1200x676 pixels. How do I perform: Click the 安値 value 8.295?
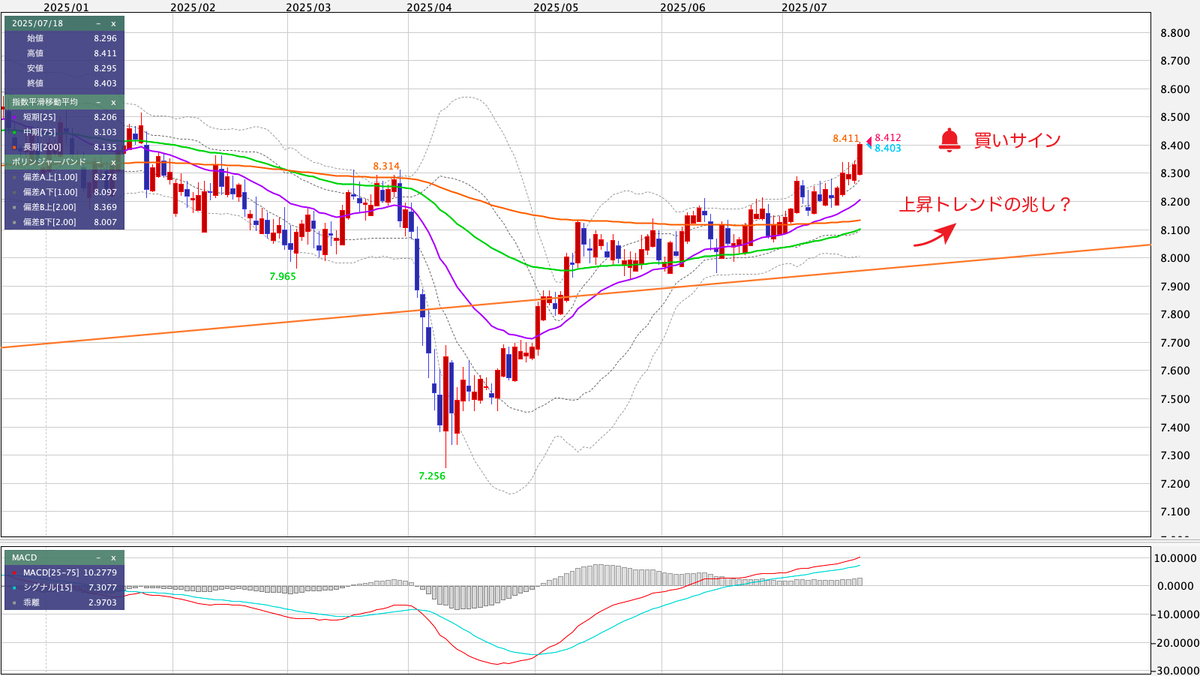click(x=105, y=68)
